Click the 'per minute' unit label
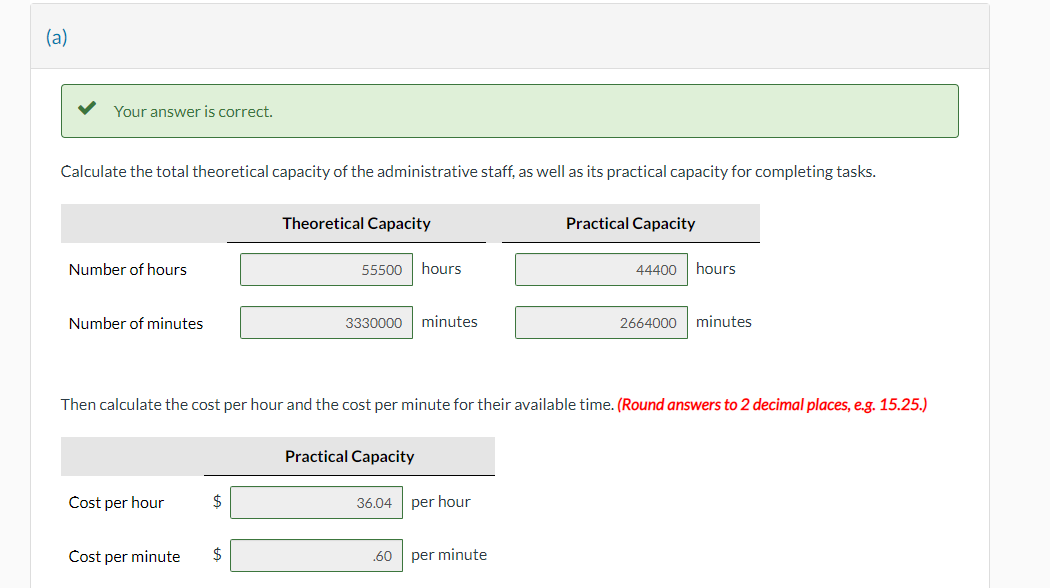The width and height of the screenshot is (1050, 588). (x=449, y=554)
